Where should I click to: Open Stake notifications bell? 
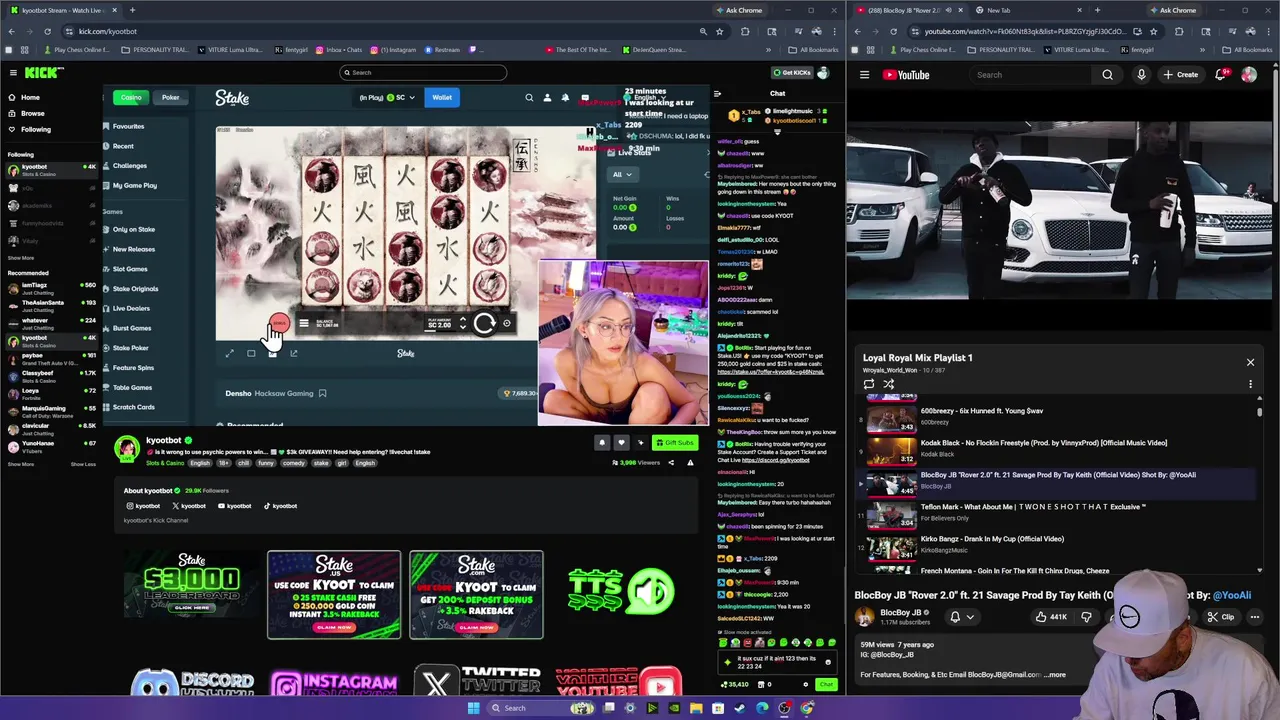pos(565,97)
